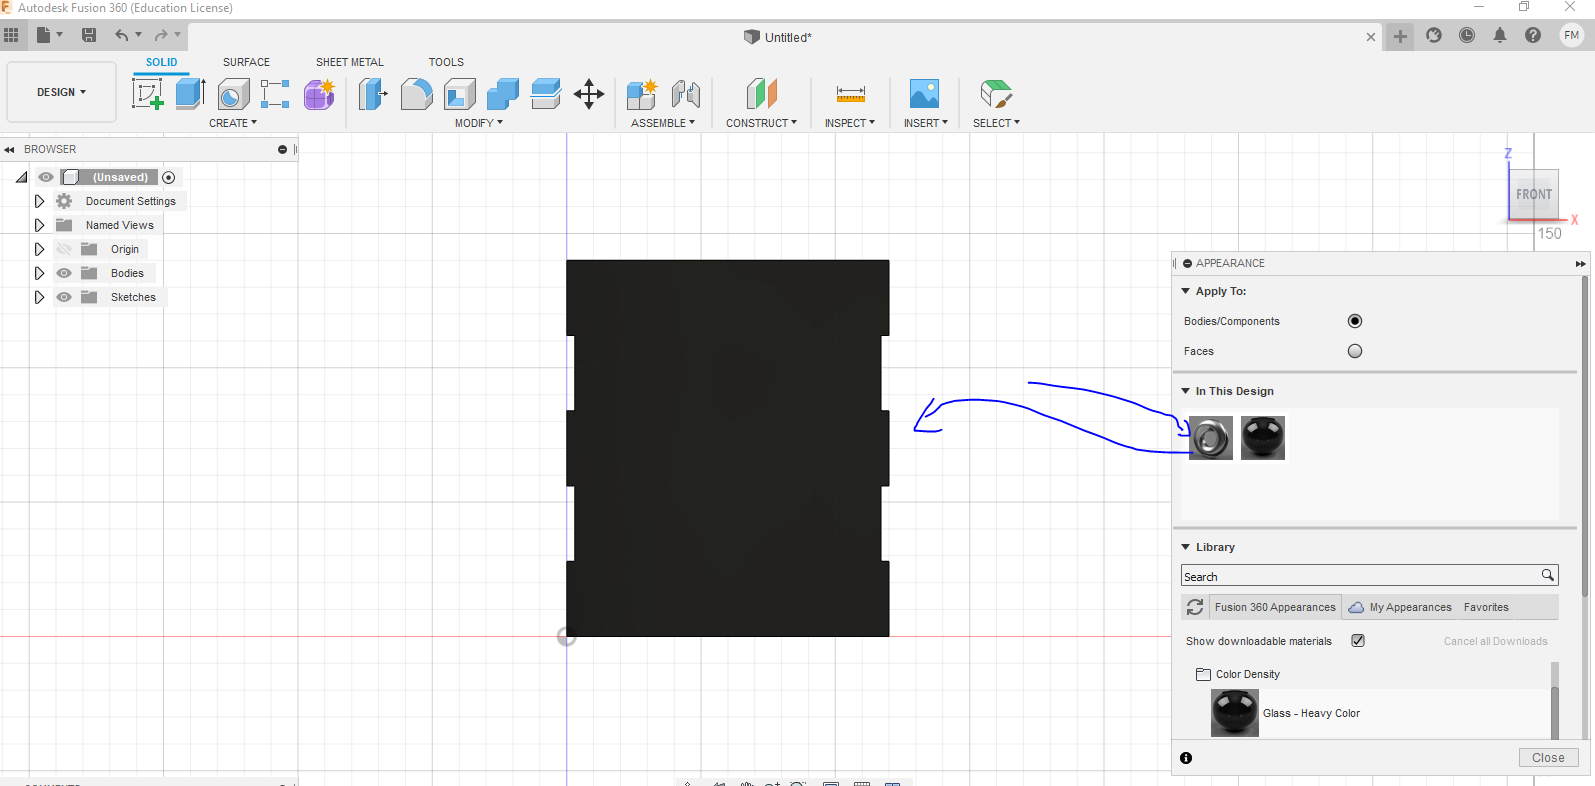The width and height of the screenshot is (1595, 786).
Task: Switch to the SHEET METAL tab
Action: pyautogui.click(x=349, y=62)
